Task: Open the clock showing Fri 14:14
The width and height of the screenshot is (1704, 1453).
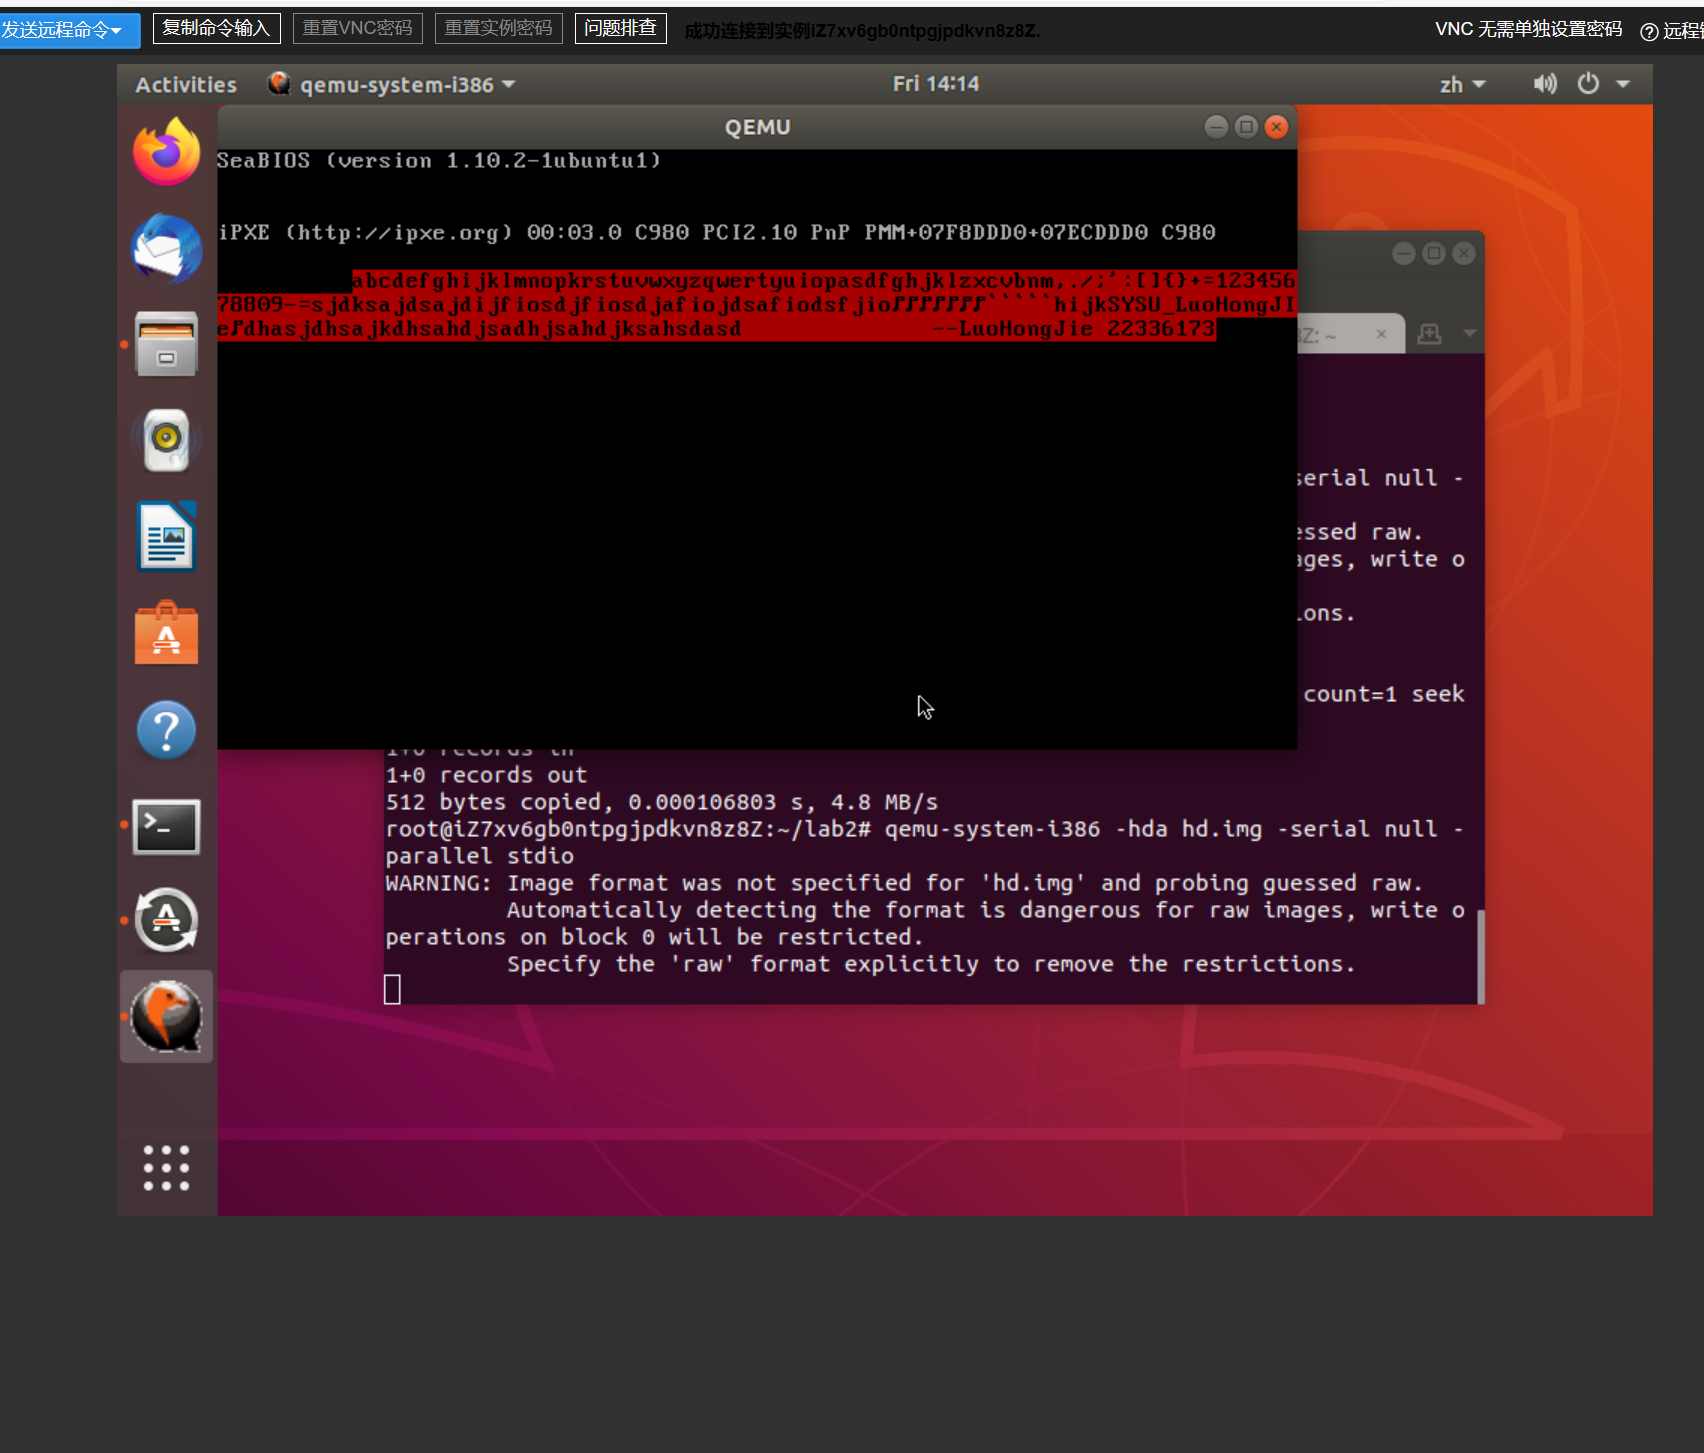Action: tap(935, 84)
